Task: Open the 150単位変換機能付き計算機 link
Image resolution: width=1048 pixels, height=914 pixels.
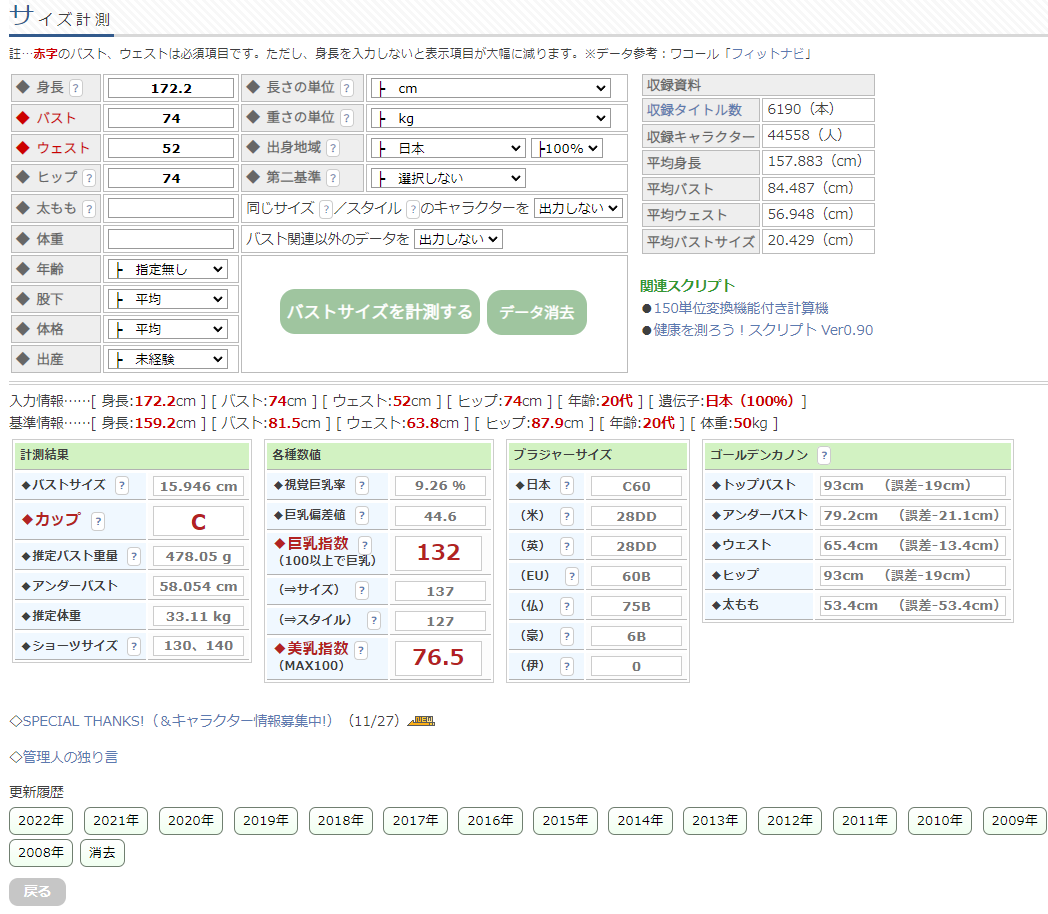Action: point(740,308)
